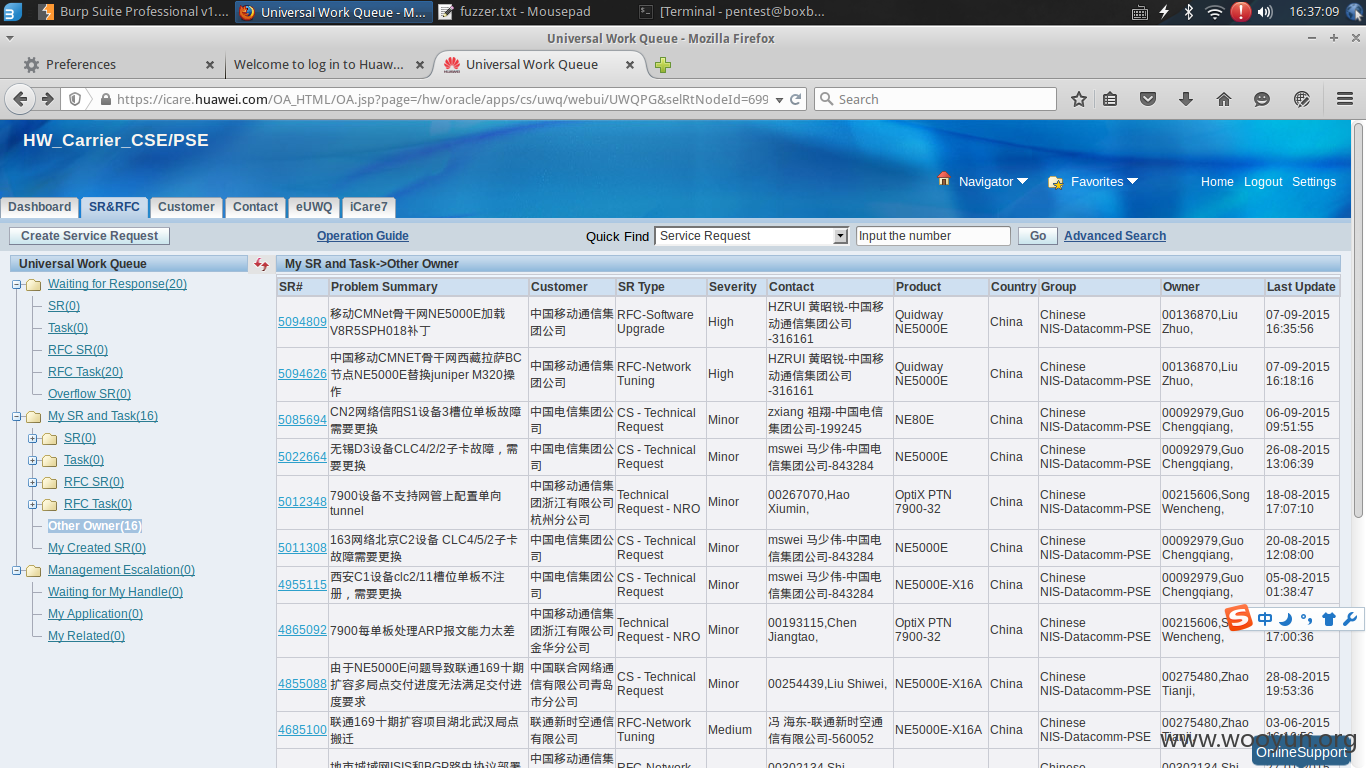
Task: Select Waiting for My Handle(0) in the tree
Action: pyautogui.click(x=115, y=592)
